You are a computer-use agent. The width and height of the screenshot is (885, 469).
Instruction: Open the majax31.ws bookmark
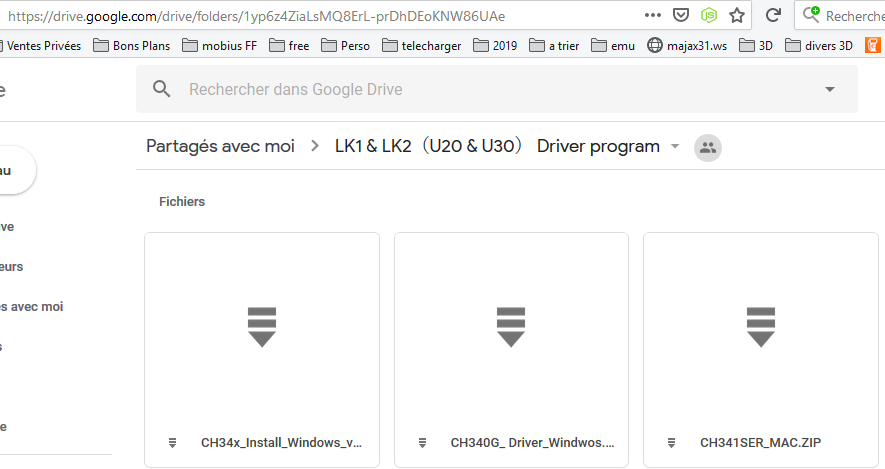tap(687, 46)
